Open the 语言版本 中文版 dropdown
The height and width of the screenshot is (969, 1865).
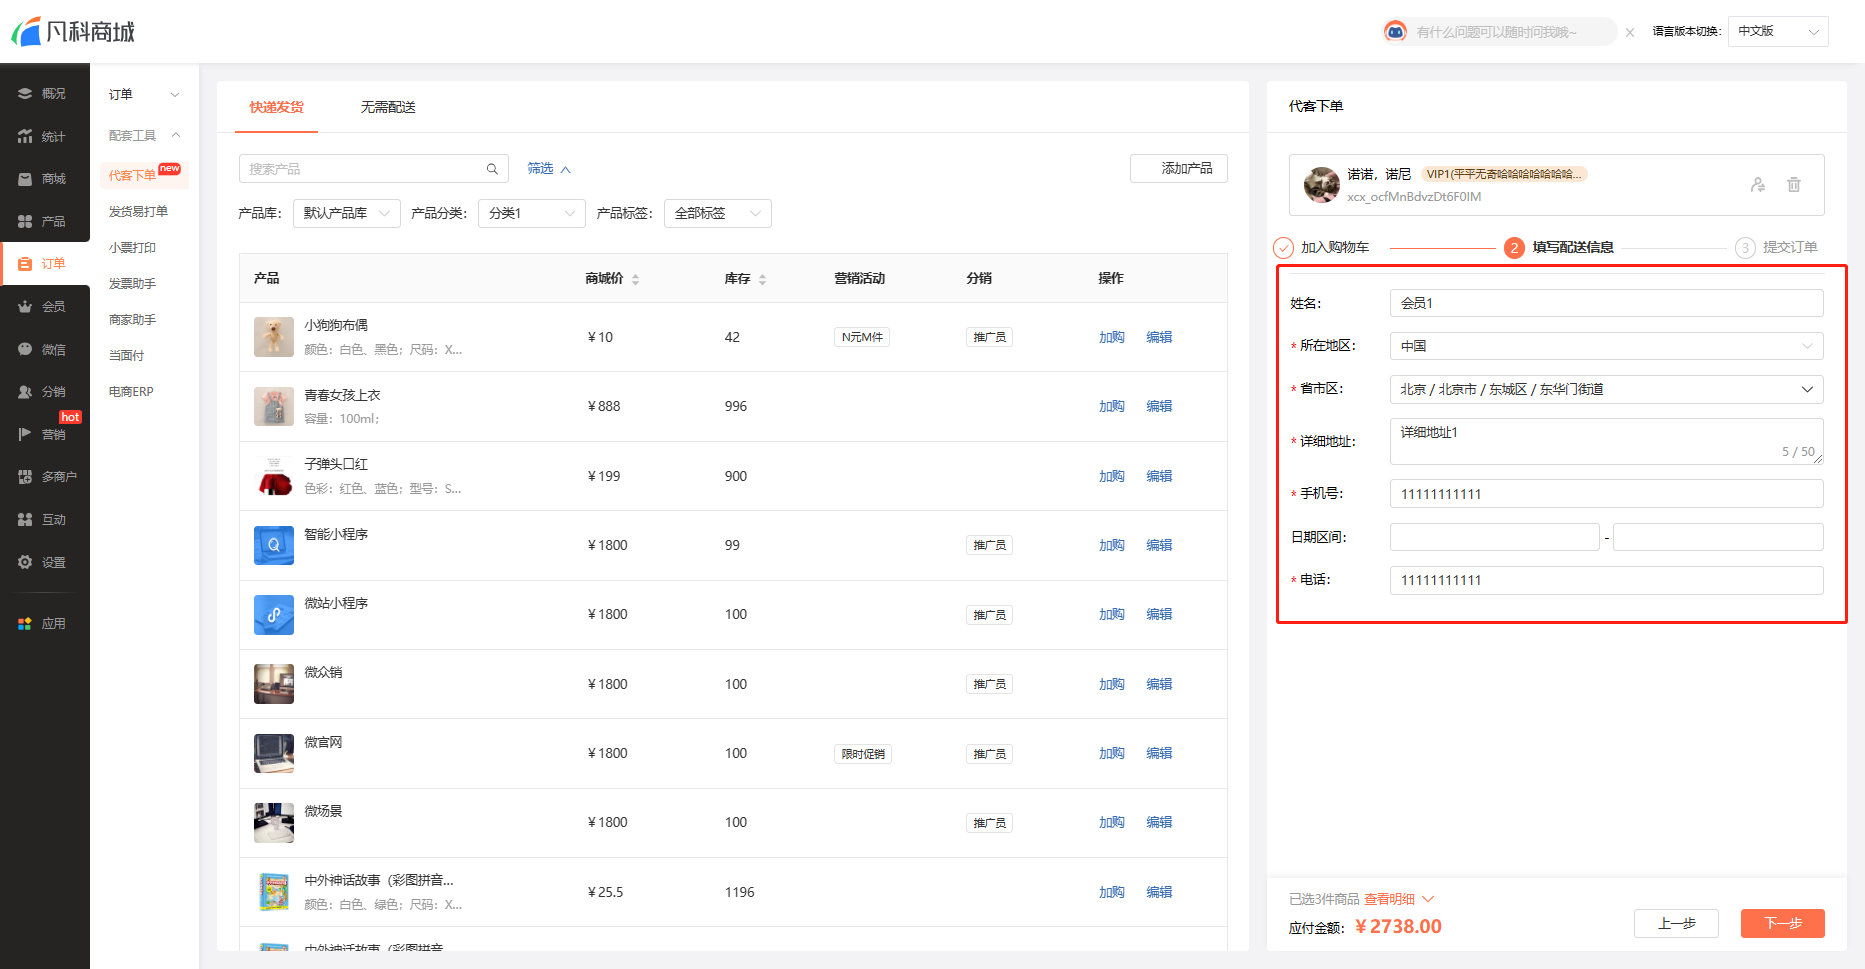pyautogui.click(x=1778, y=32)
